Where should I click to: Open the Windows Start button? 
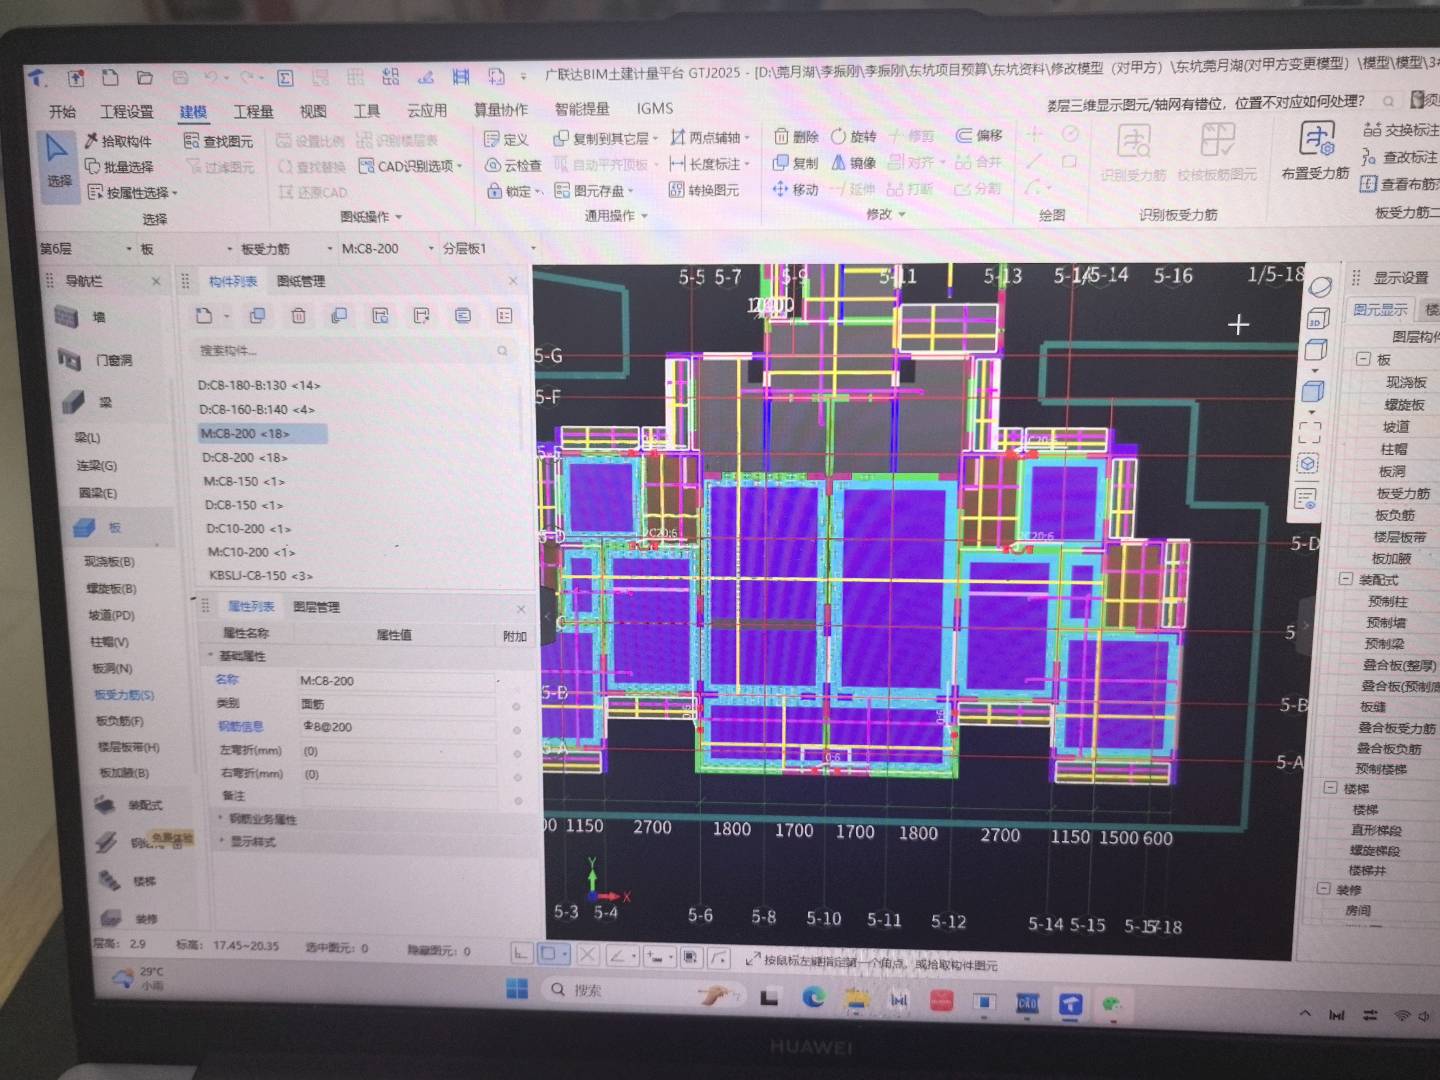(x=517, y=989)
